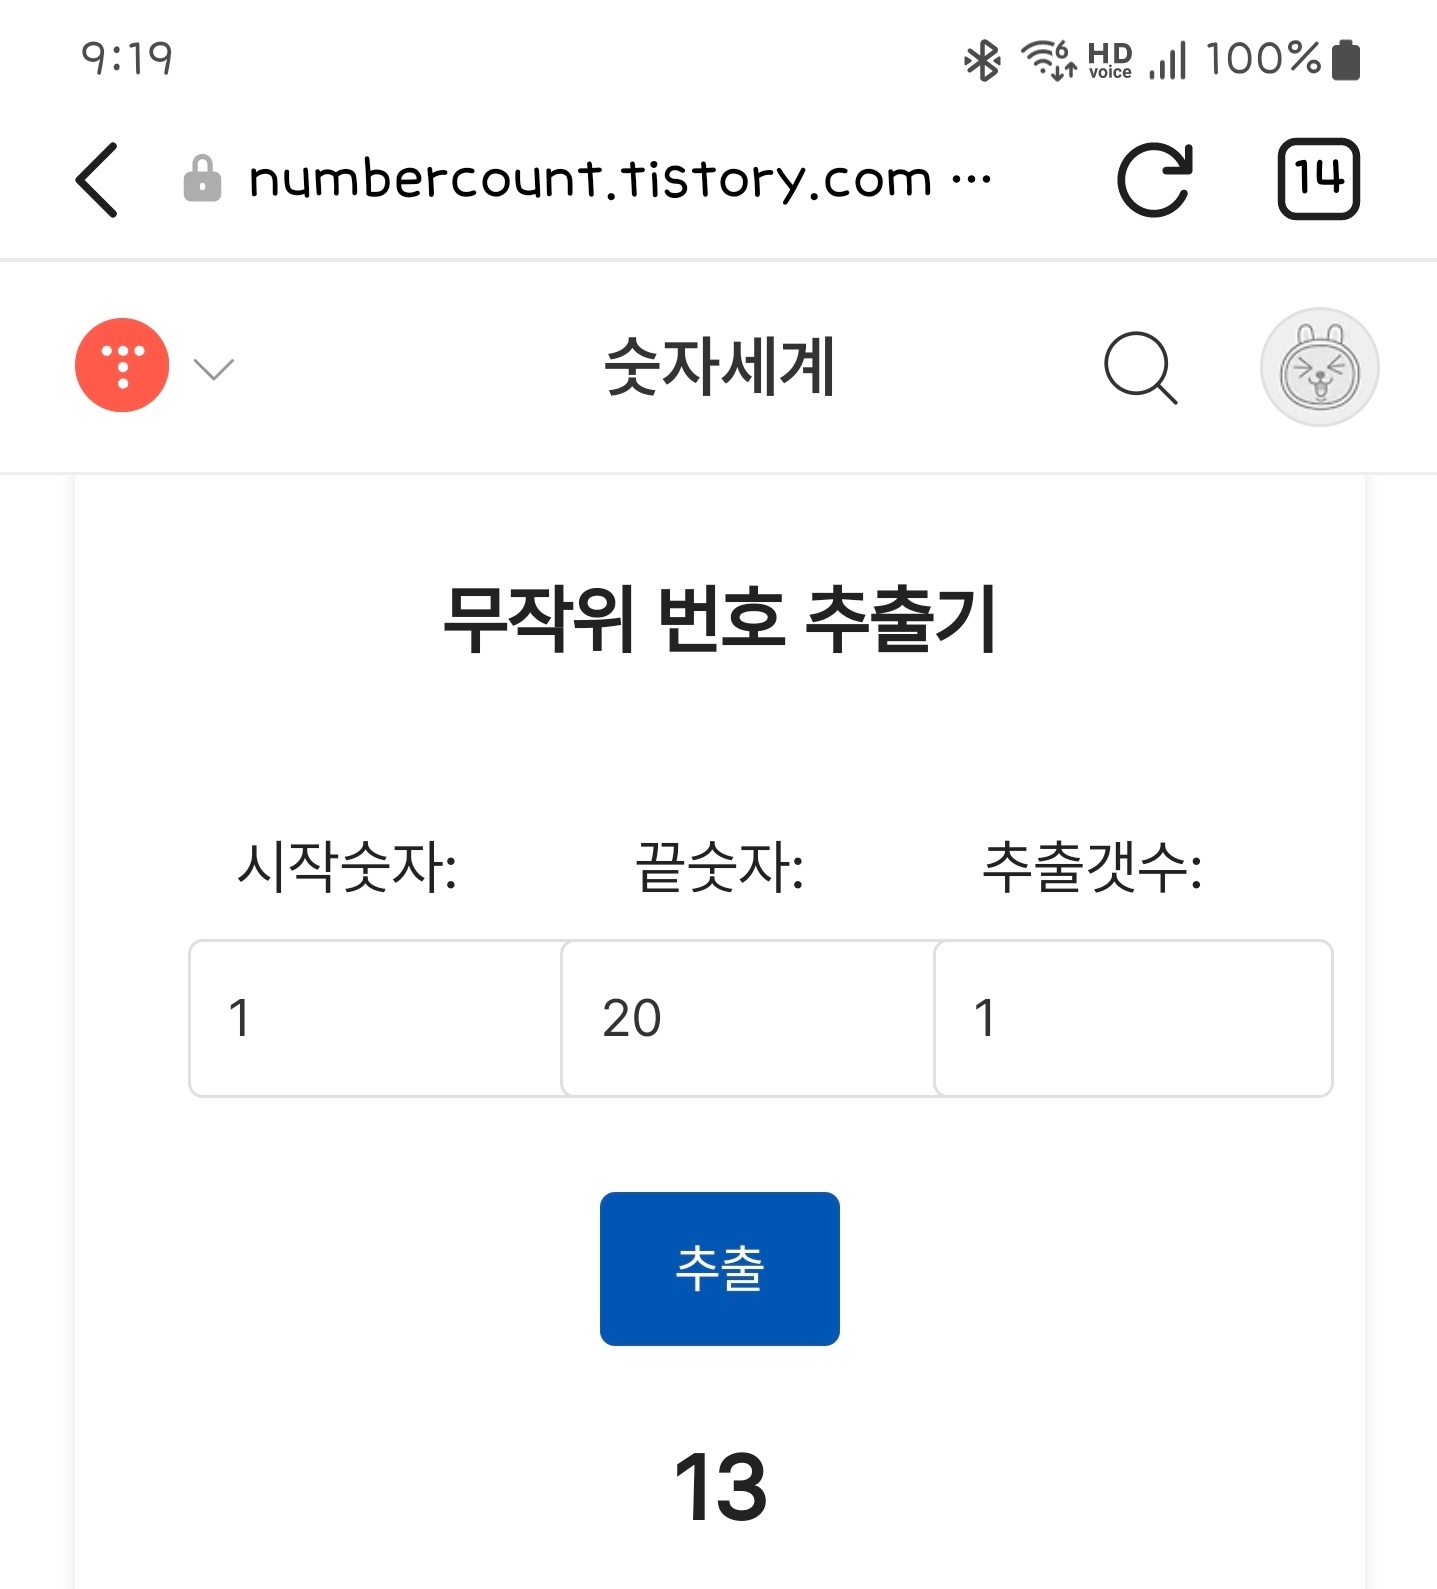Tap the red Tistory logo icon
1437x1589 pixels.
coord(122,366)
